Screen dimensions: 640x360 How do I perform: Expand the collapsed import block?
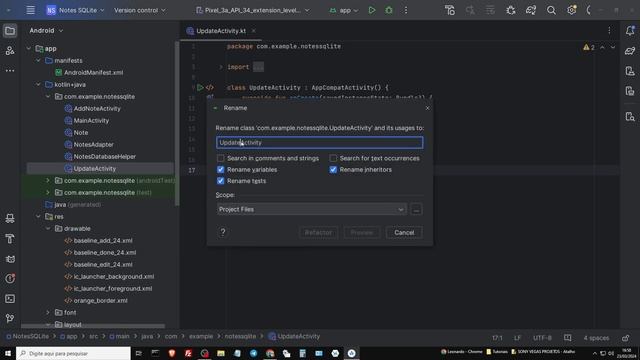pos(221,67)
